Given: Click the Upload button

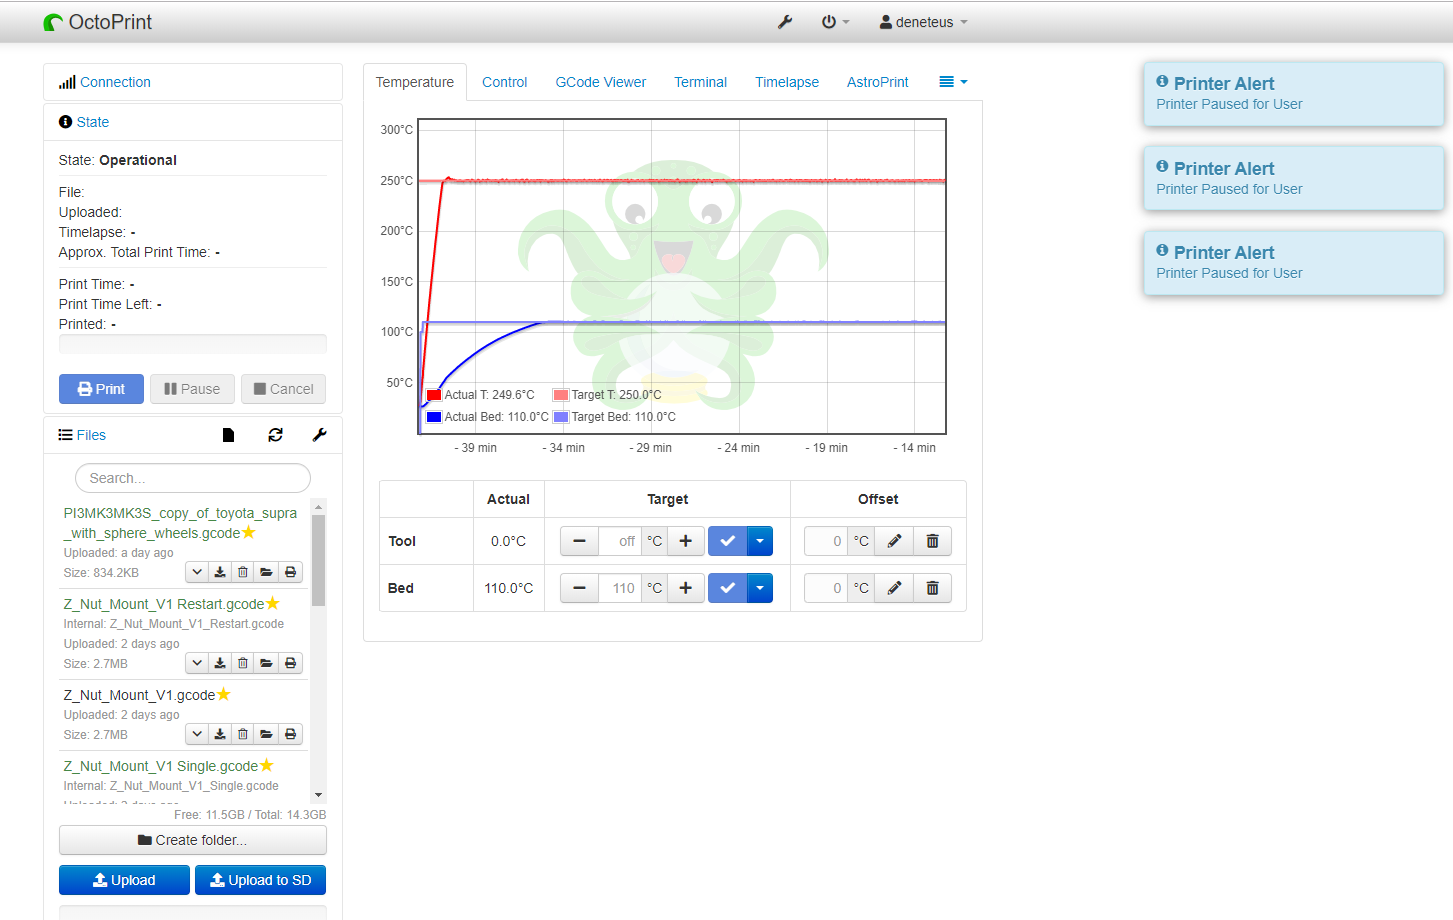Looking at the screenshot, I should click(124, 880).
